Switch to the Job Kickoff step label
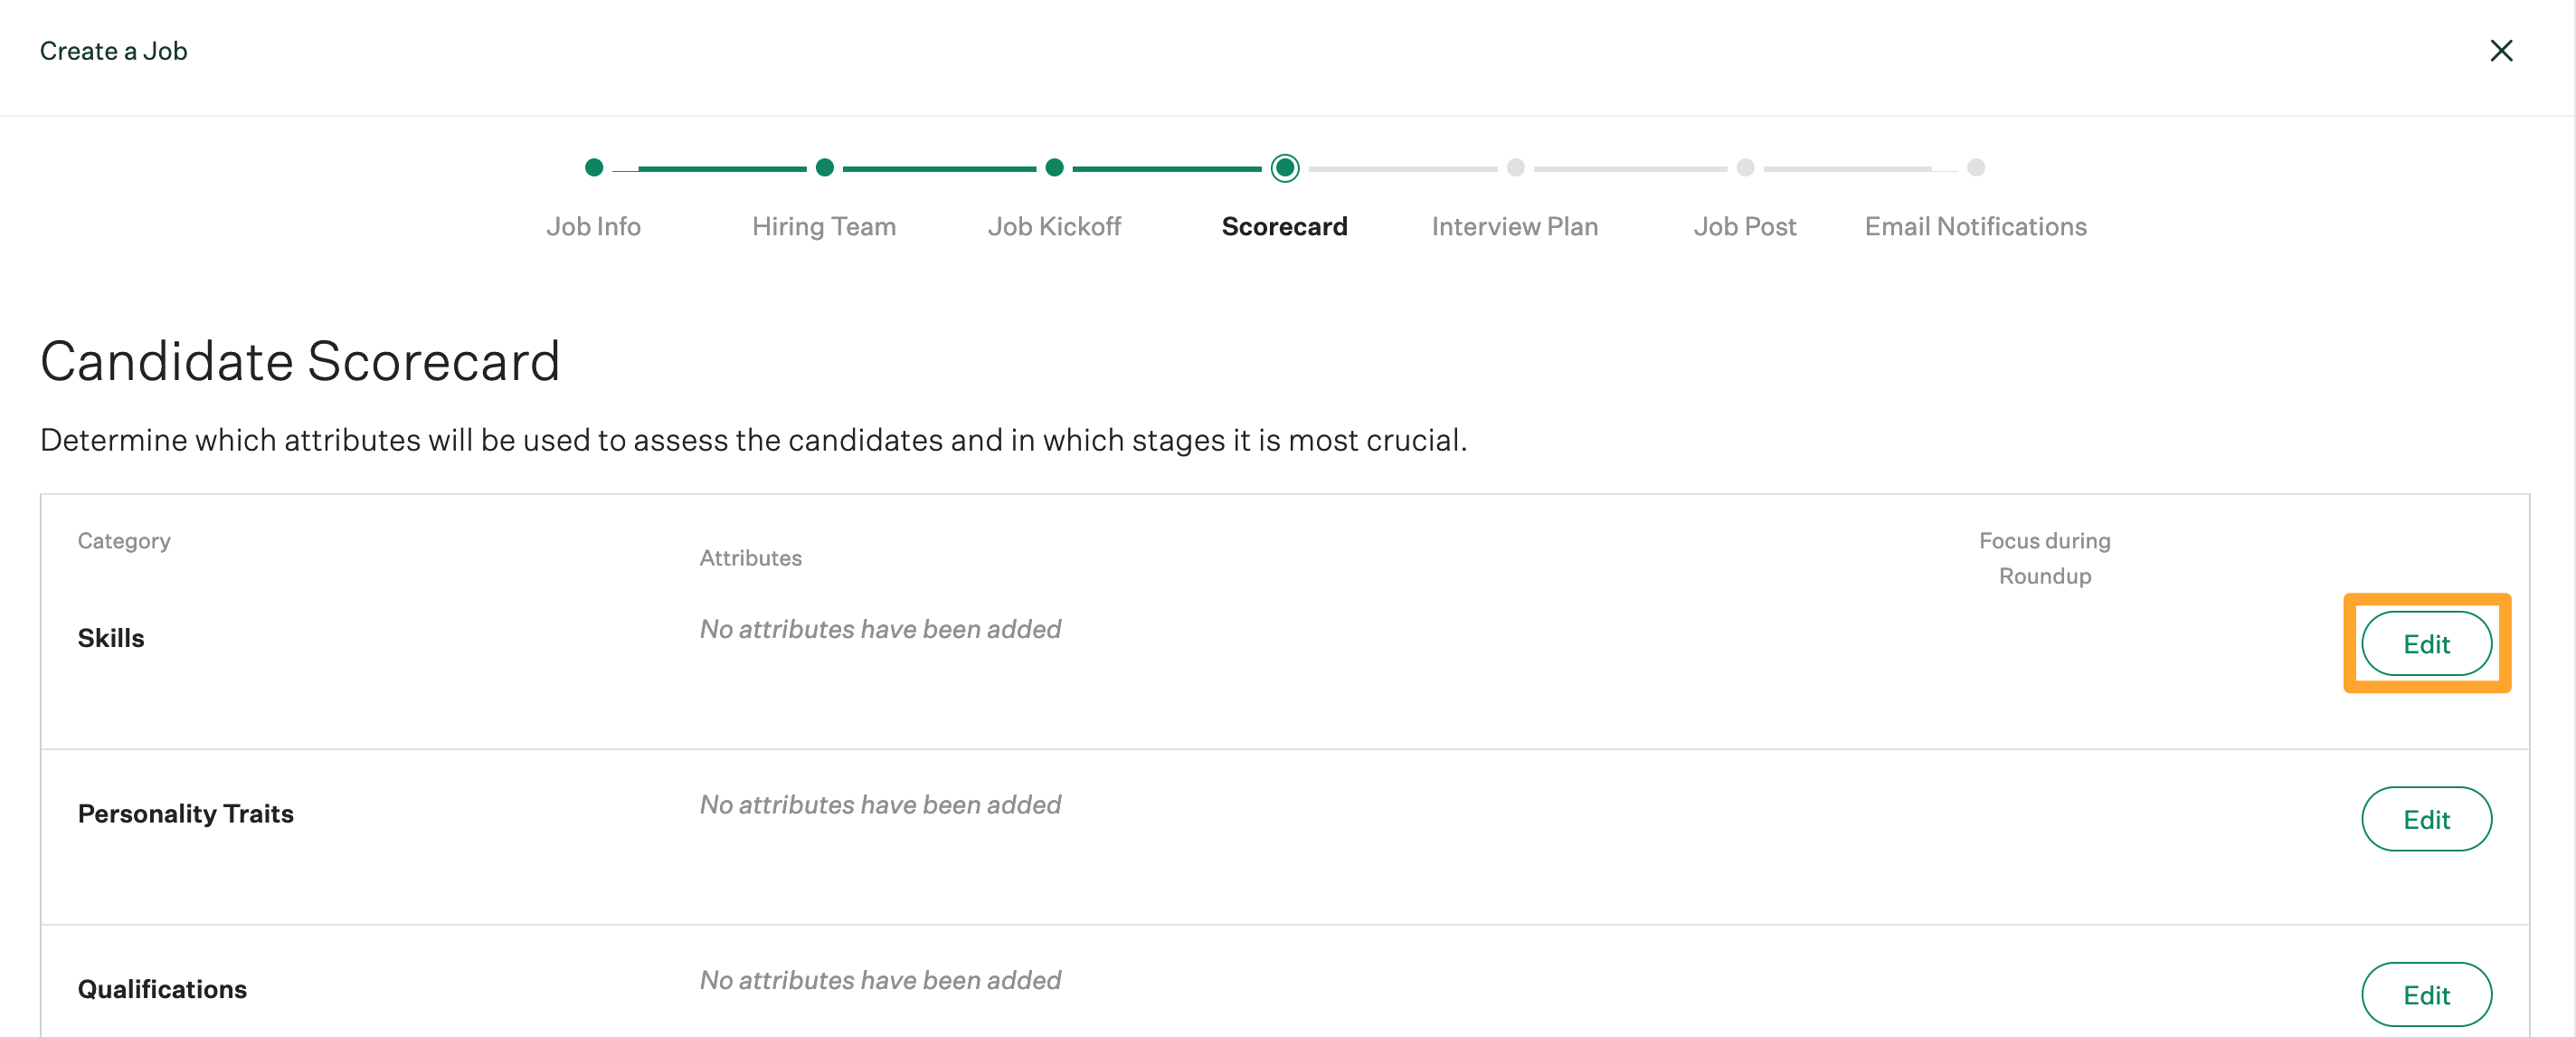This screenshot has width=2576, height=1037. tap(1054, 226)
